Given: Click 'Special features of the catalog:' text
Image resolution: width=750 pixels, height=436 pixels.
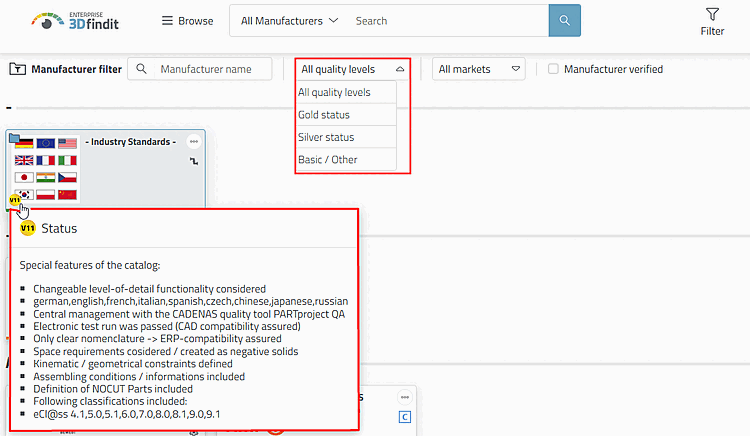Looking at the screenshot, I should (90, 265).
